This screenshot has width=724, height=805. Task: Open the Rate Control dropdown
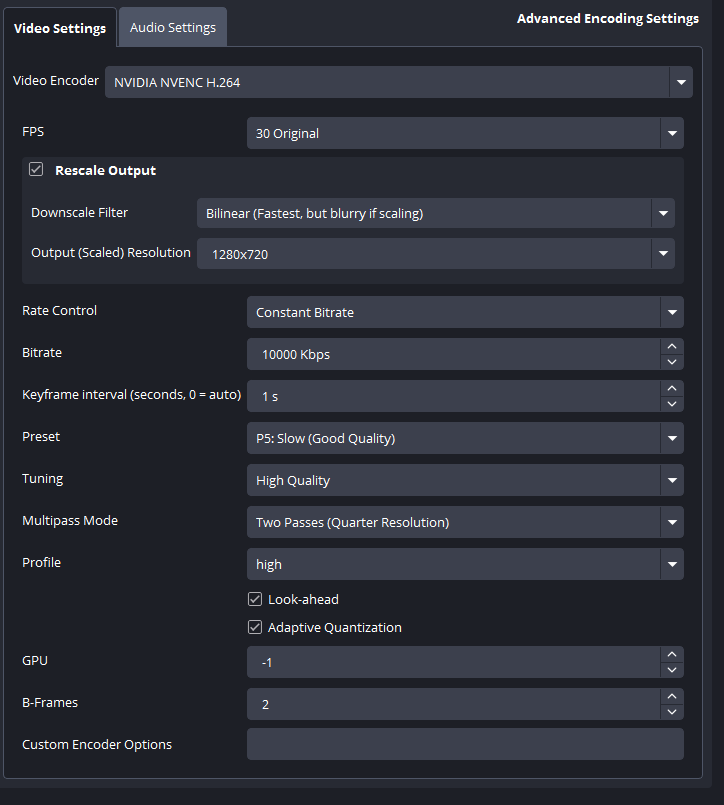pyautogui.click(x=465, y=312)
